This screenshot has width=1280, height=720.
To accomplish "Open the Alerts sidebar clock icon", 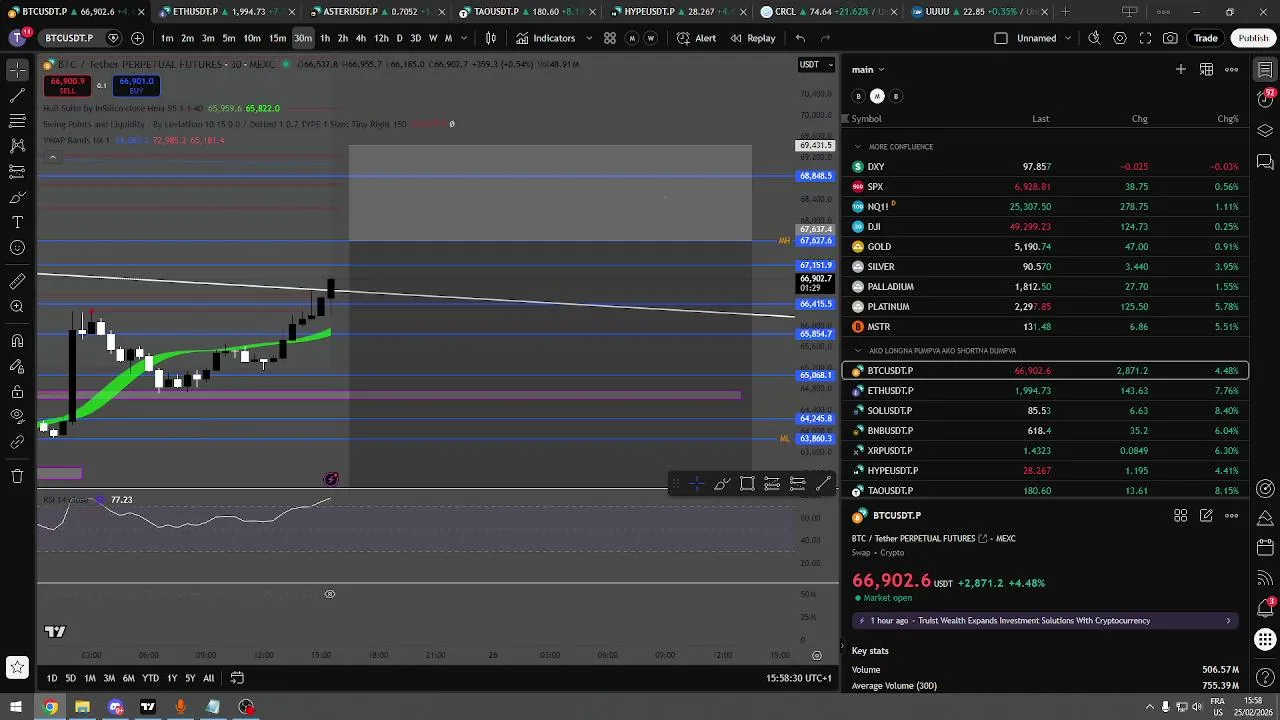I will [1265, 100].
